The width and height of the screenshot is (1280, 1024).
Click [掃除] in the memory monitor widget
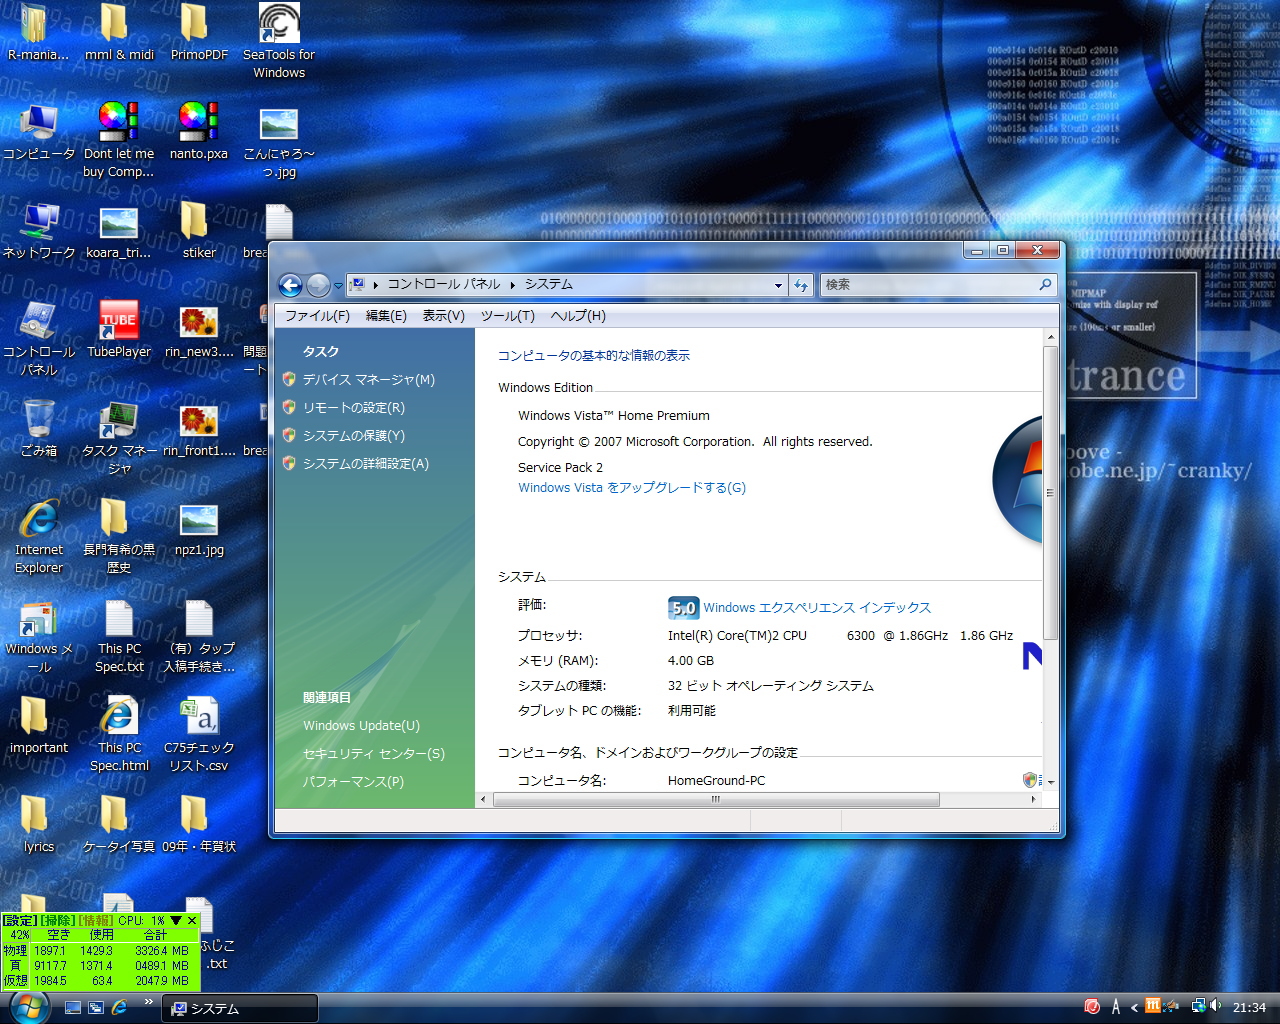[57, 921]
